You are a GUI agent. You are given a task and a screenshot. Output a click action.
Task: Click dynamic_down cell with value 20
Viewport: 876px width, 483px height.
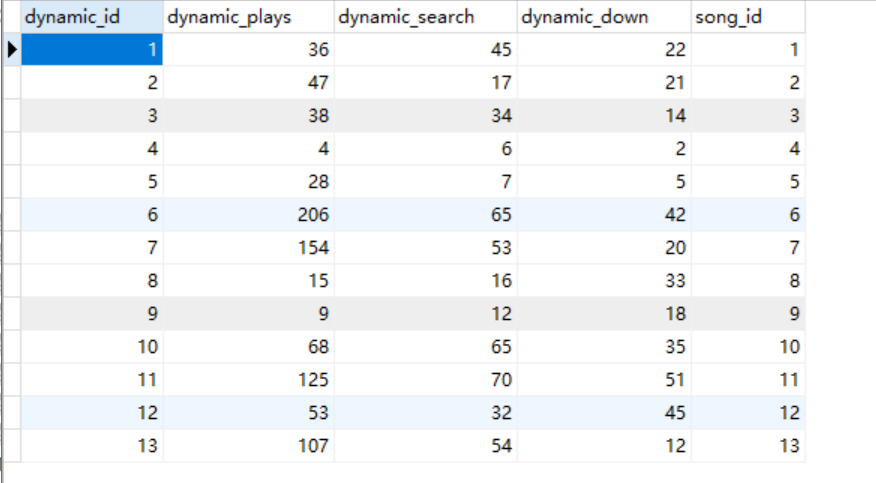(604, 247)
